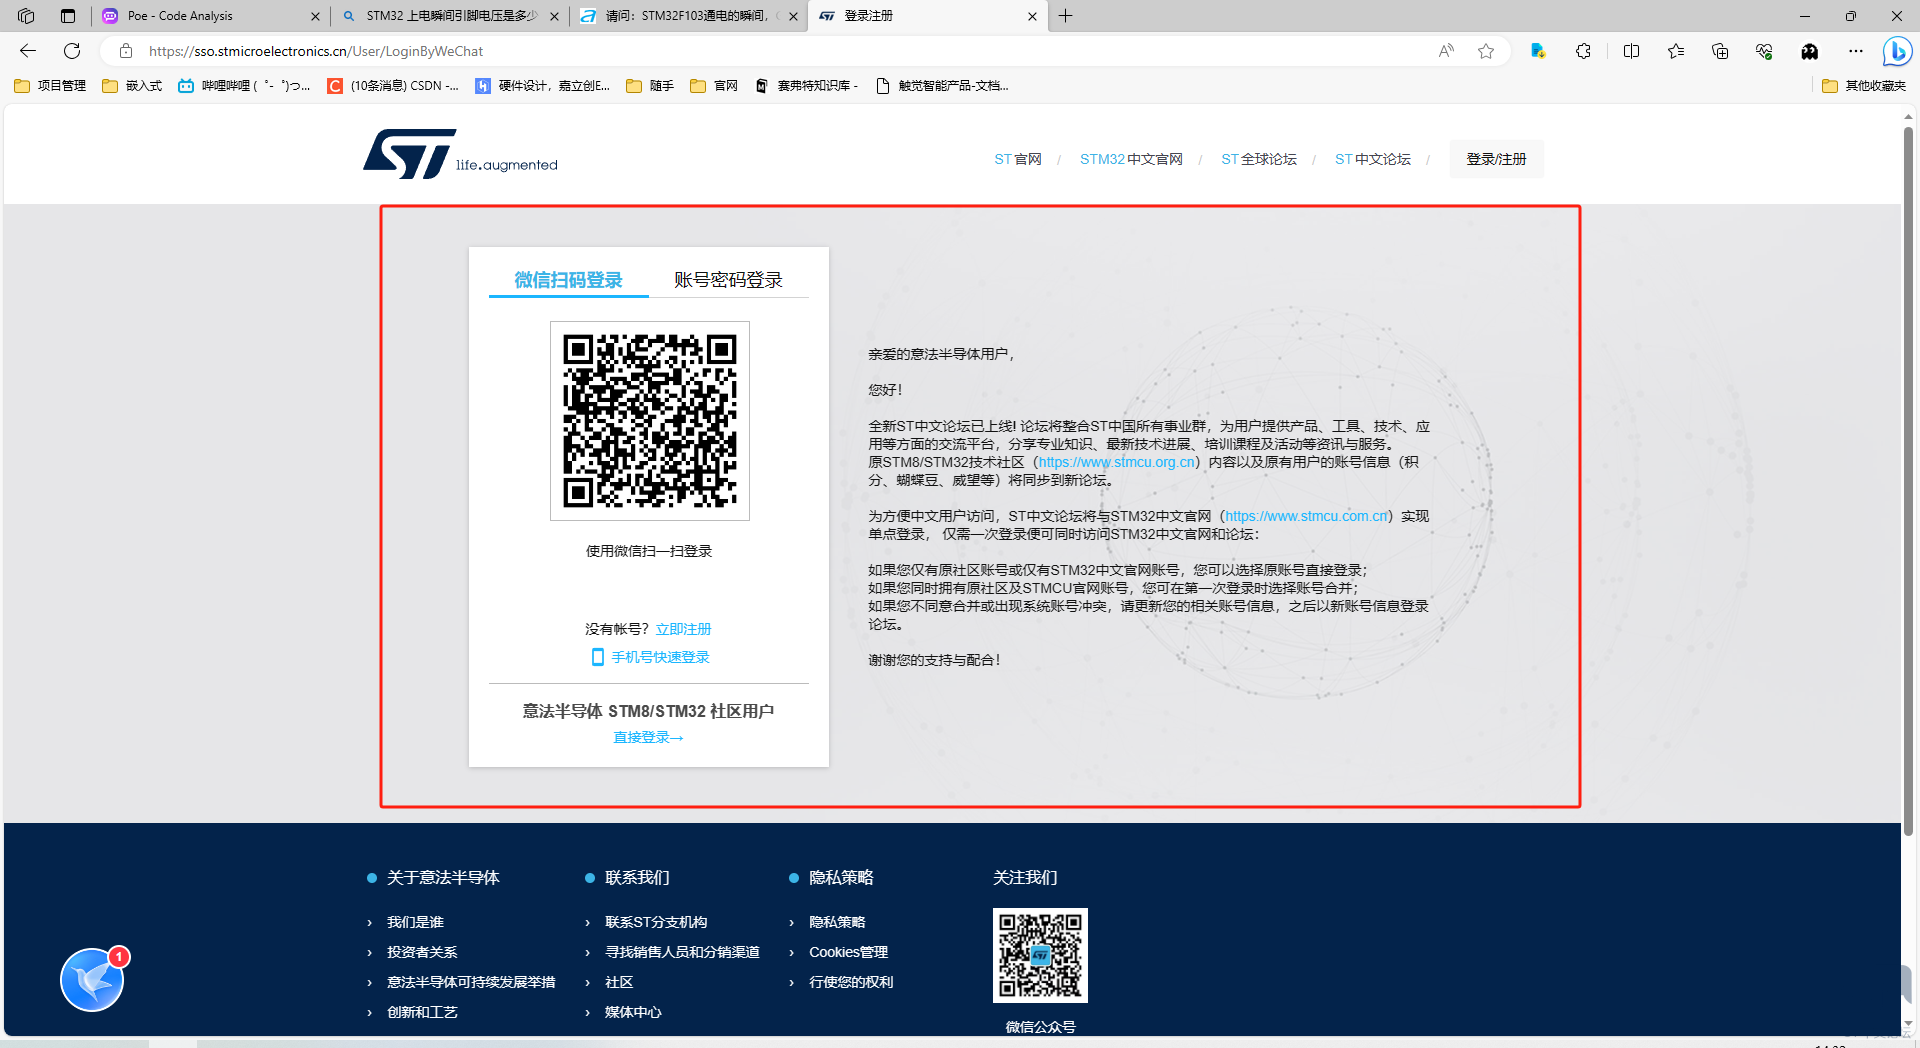Open the Read Aloud icon in address bar
1920x1048 pixels.
(x=1446, y=51)
